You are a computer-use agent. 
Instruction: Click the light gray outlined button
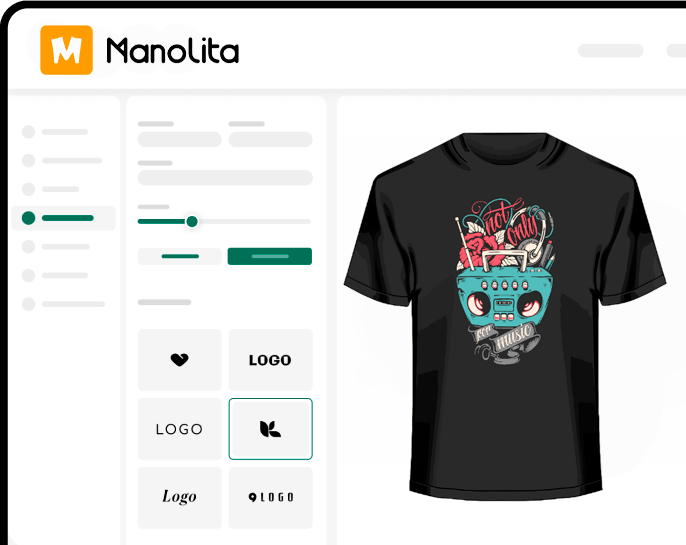pos(179,256)
